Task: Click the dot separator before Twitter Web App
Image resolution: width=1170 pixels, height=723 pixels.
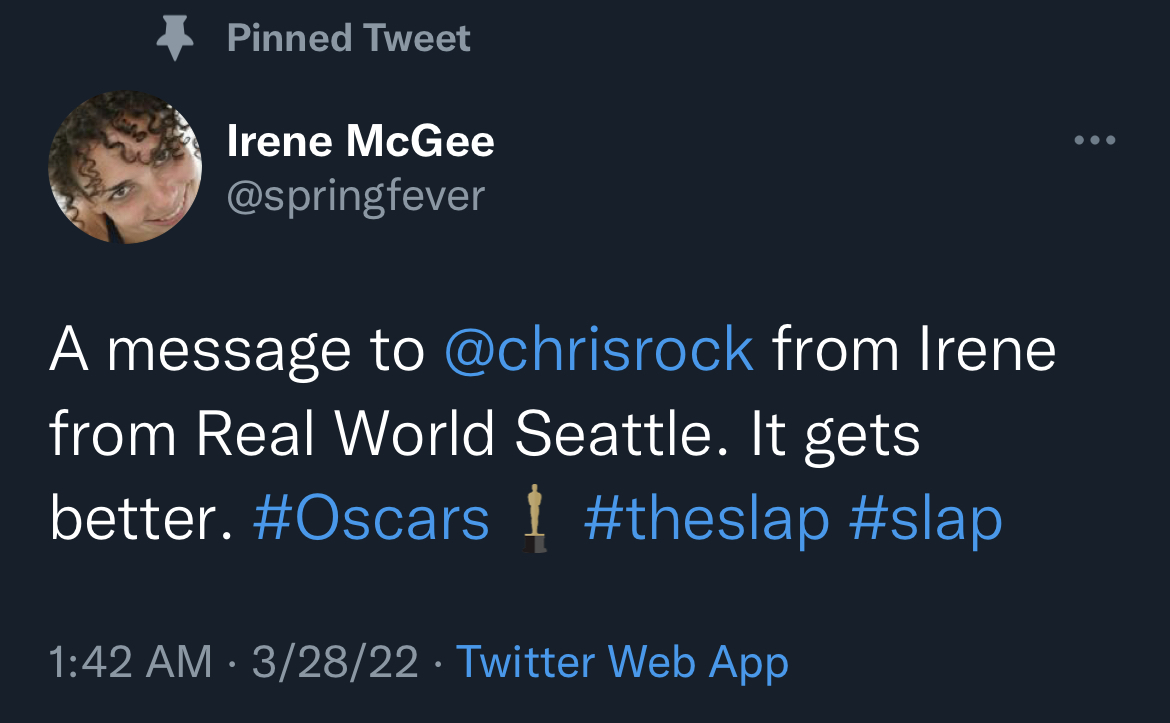Action: [437, 663]
